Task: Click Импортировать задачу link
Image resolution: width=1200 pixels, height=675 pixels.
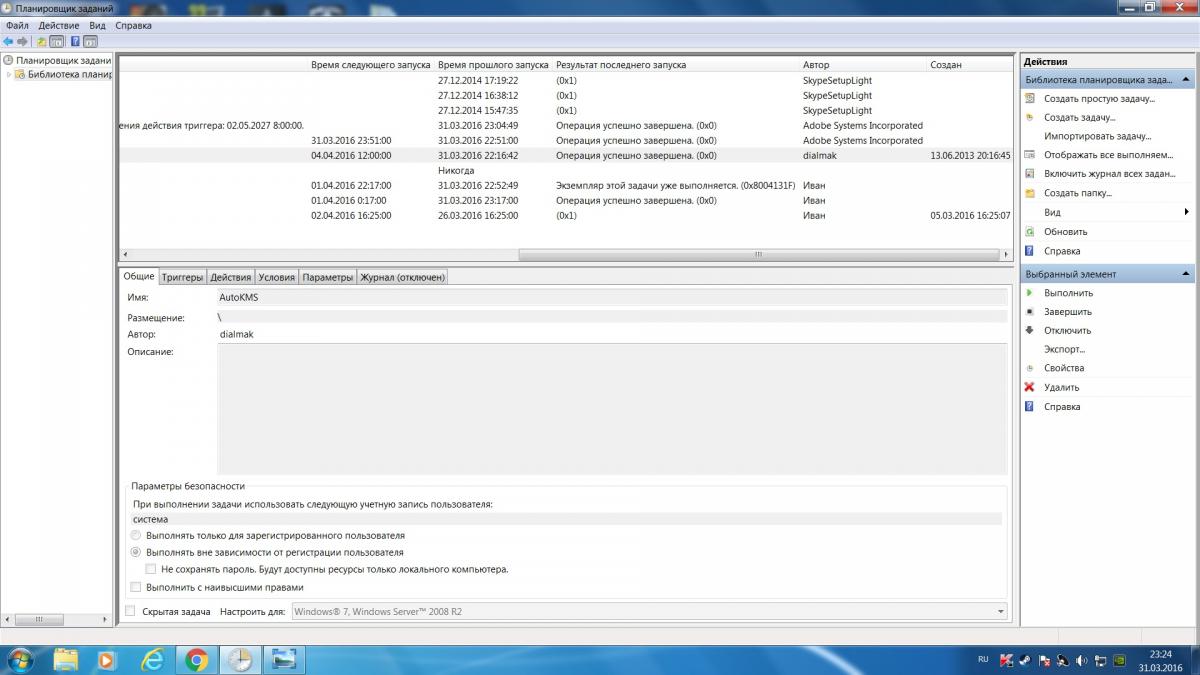Action: pos(1097,136)
